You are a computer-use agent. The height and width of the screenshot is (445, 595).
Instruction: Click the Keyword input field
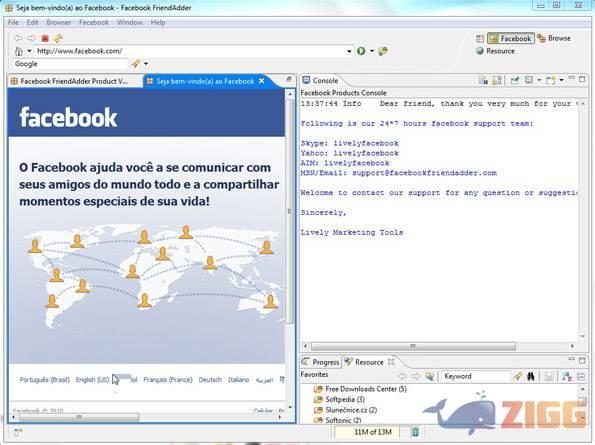(x=476, y=376)
